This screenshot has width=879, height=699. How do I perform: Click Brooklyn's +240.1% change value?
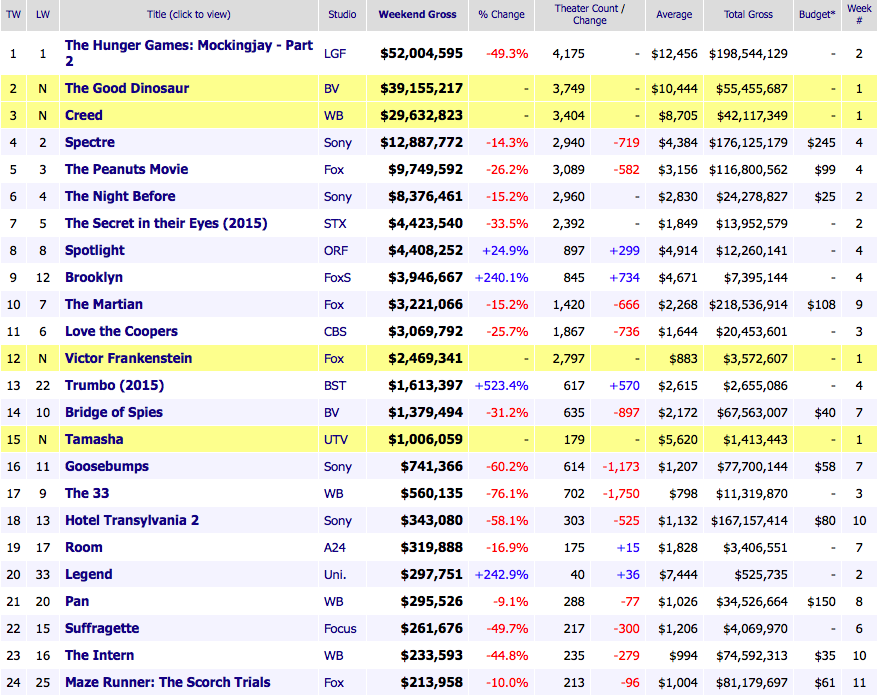(x=501, y=277)
